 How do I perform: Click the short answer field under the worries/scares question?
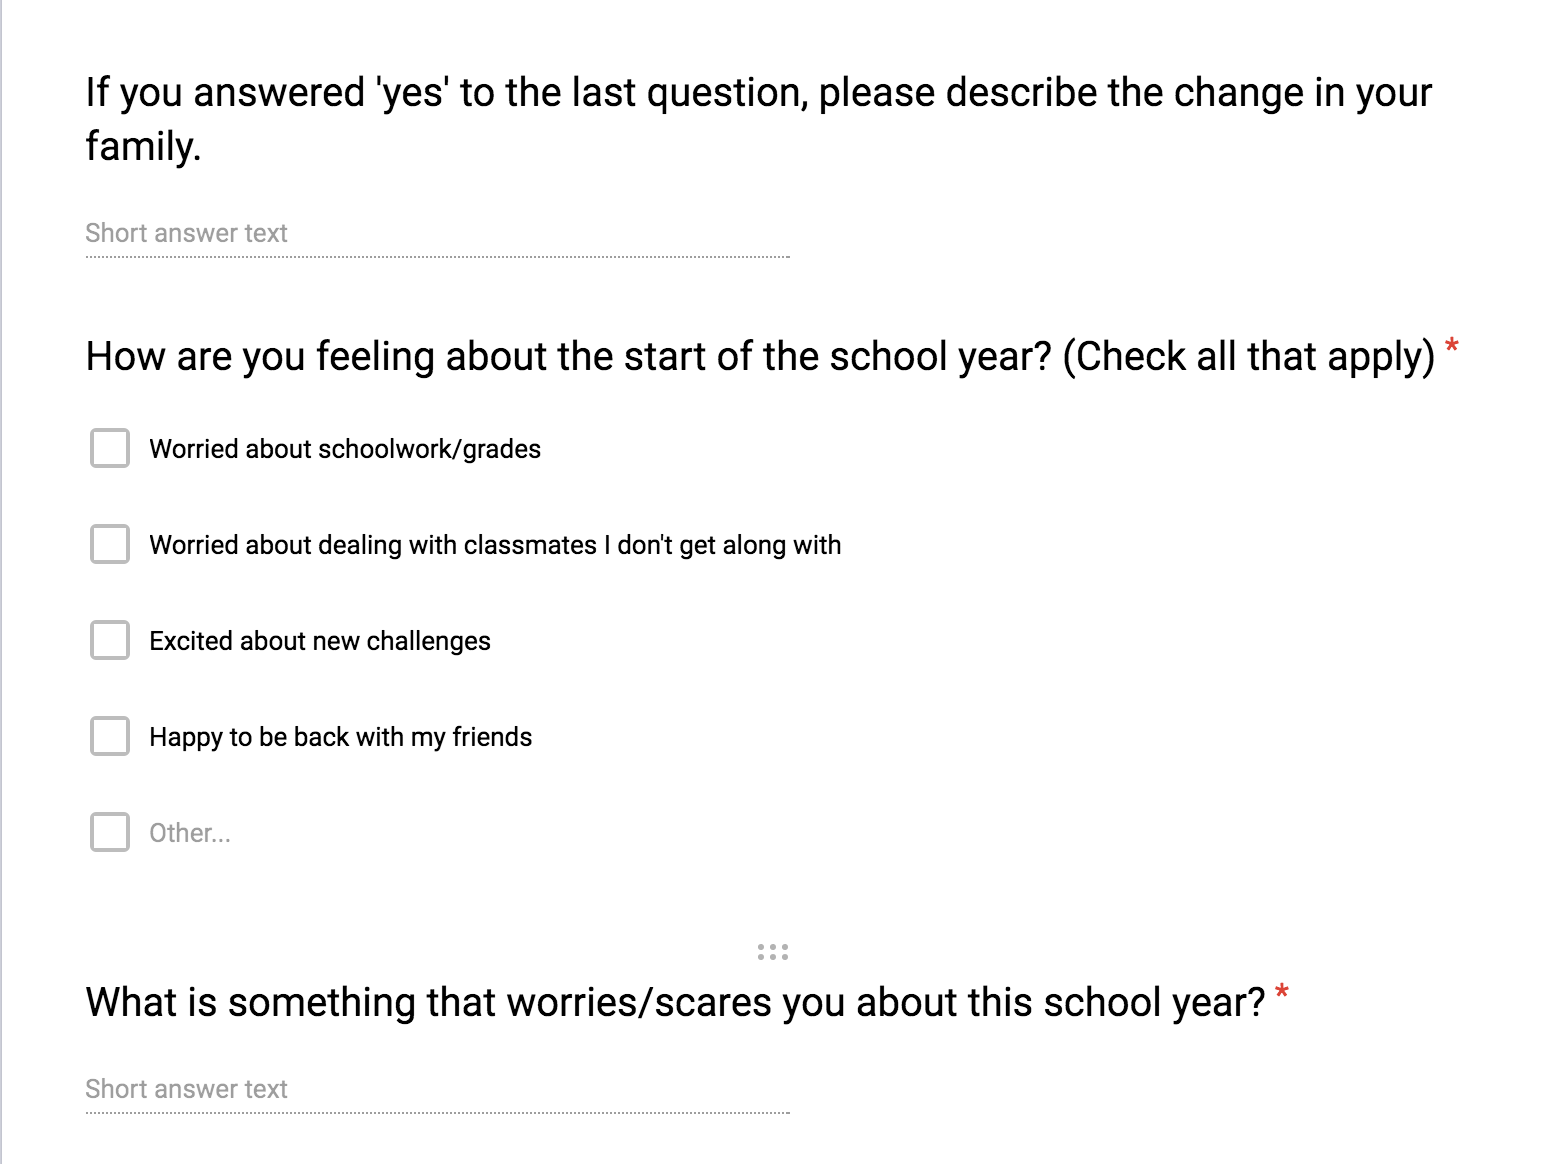coord(437,1090)
